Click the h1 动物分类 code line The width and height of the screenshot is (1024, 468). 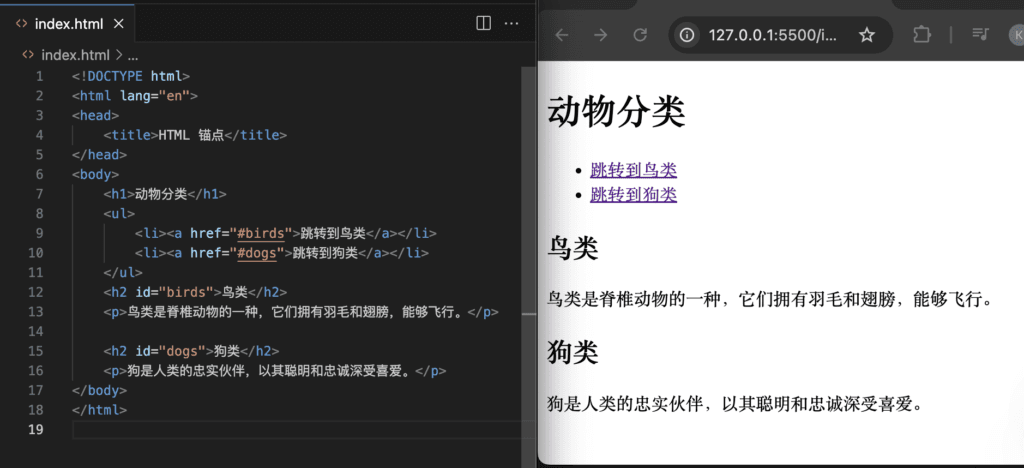click(165, 194)
